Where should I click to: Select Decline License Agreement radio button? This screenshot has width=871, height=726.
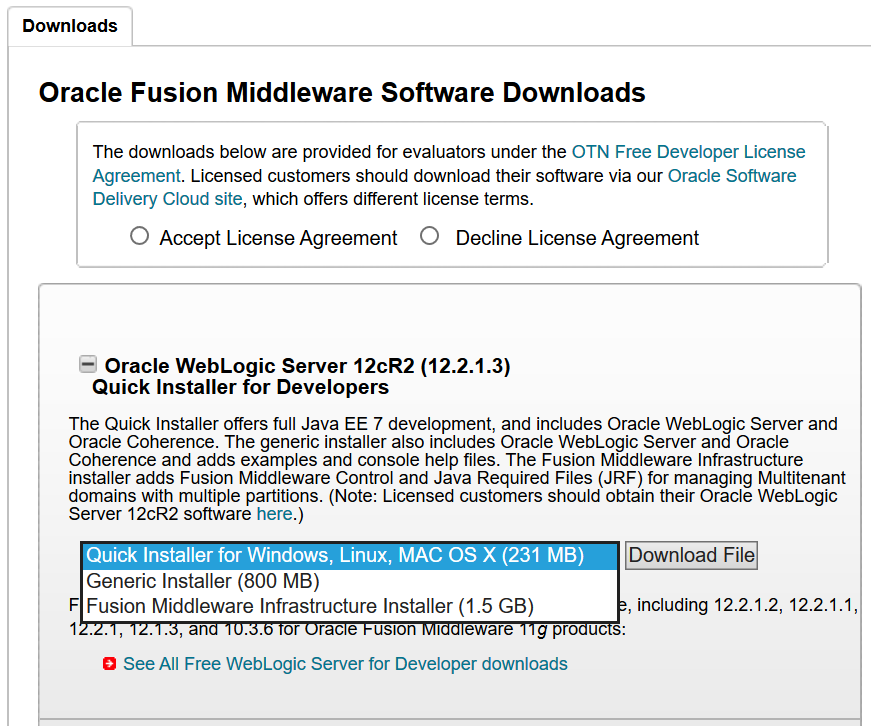[429, 236]
